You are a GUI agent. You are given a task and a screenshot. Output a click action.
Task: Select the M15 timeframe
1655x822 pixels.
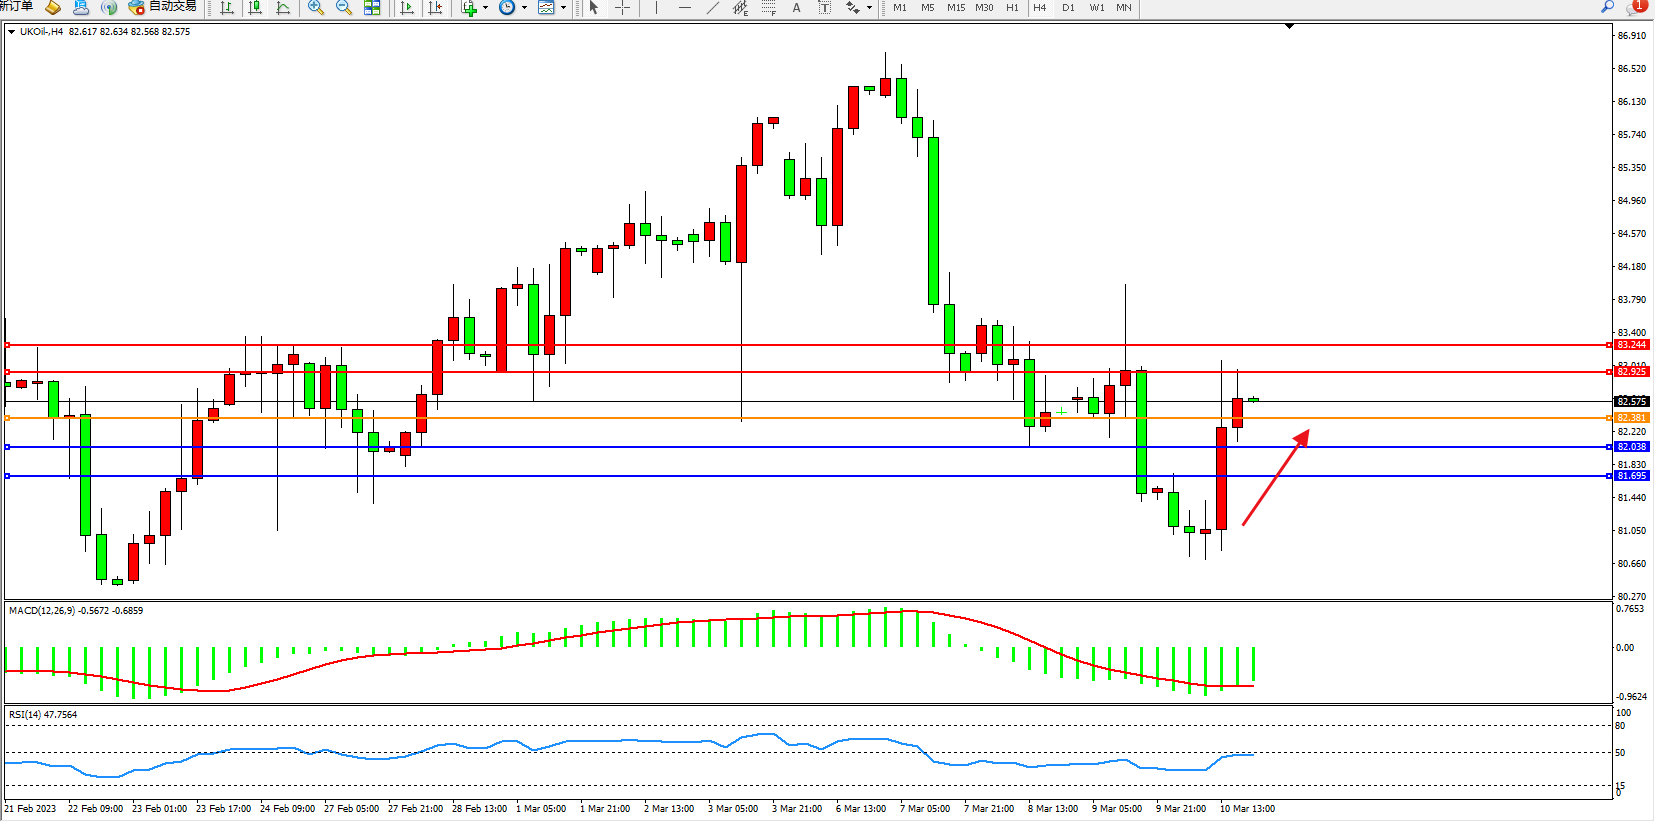pyautogui.click(x=956, y=8)
